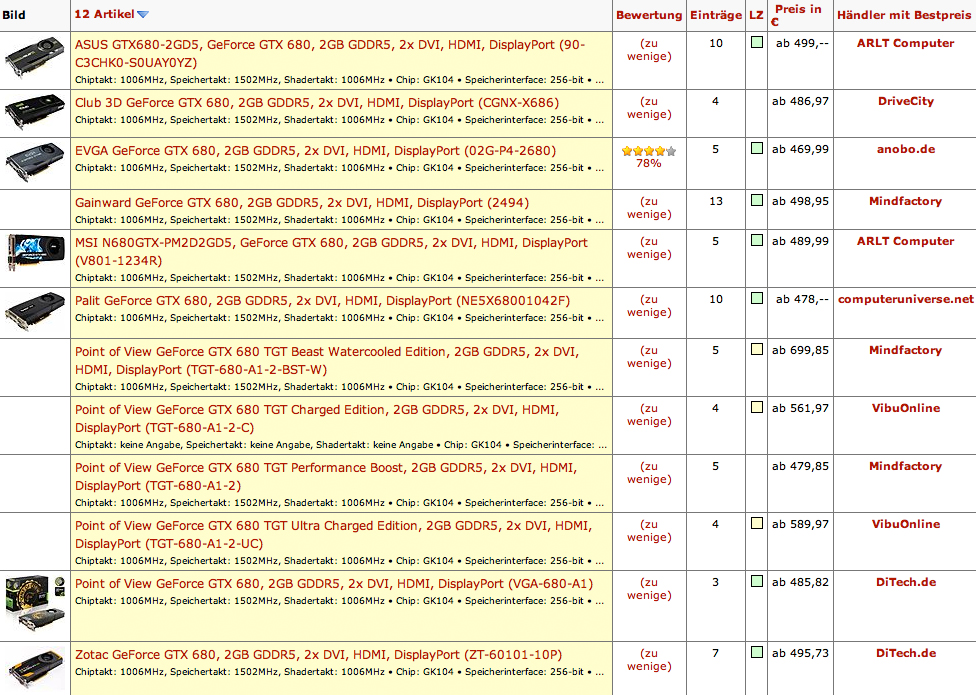
Task: Tick the LZ checkbox for the ASUS row
Action: 757,42
